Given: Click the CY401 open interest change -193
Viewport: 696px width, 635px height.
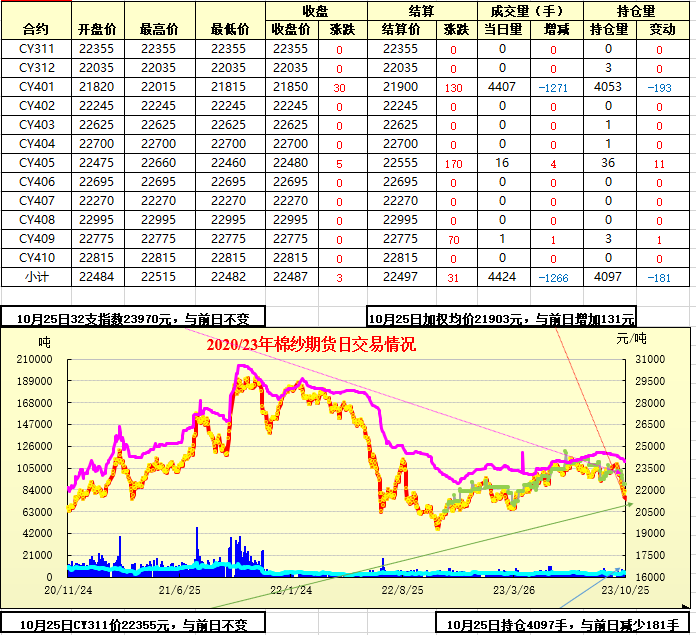Looking at the screenshot, I should [658, 87].
